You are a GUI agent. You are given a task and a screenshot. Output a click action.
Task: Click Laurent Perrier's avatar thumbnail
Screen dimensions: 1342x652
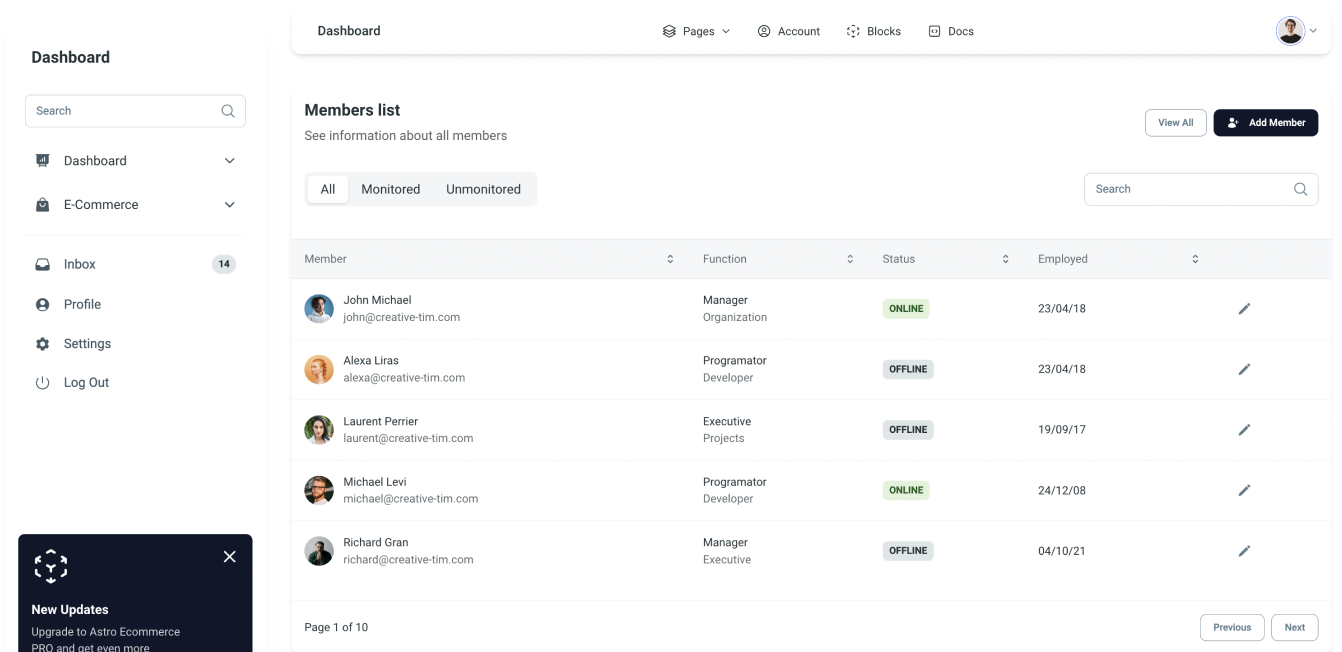[x=319, y=430]
